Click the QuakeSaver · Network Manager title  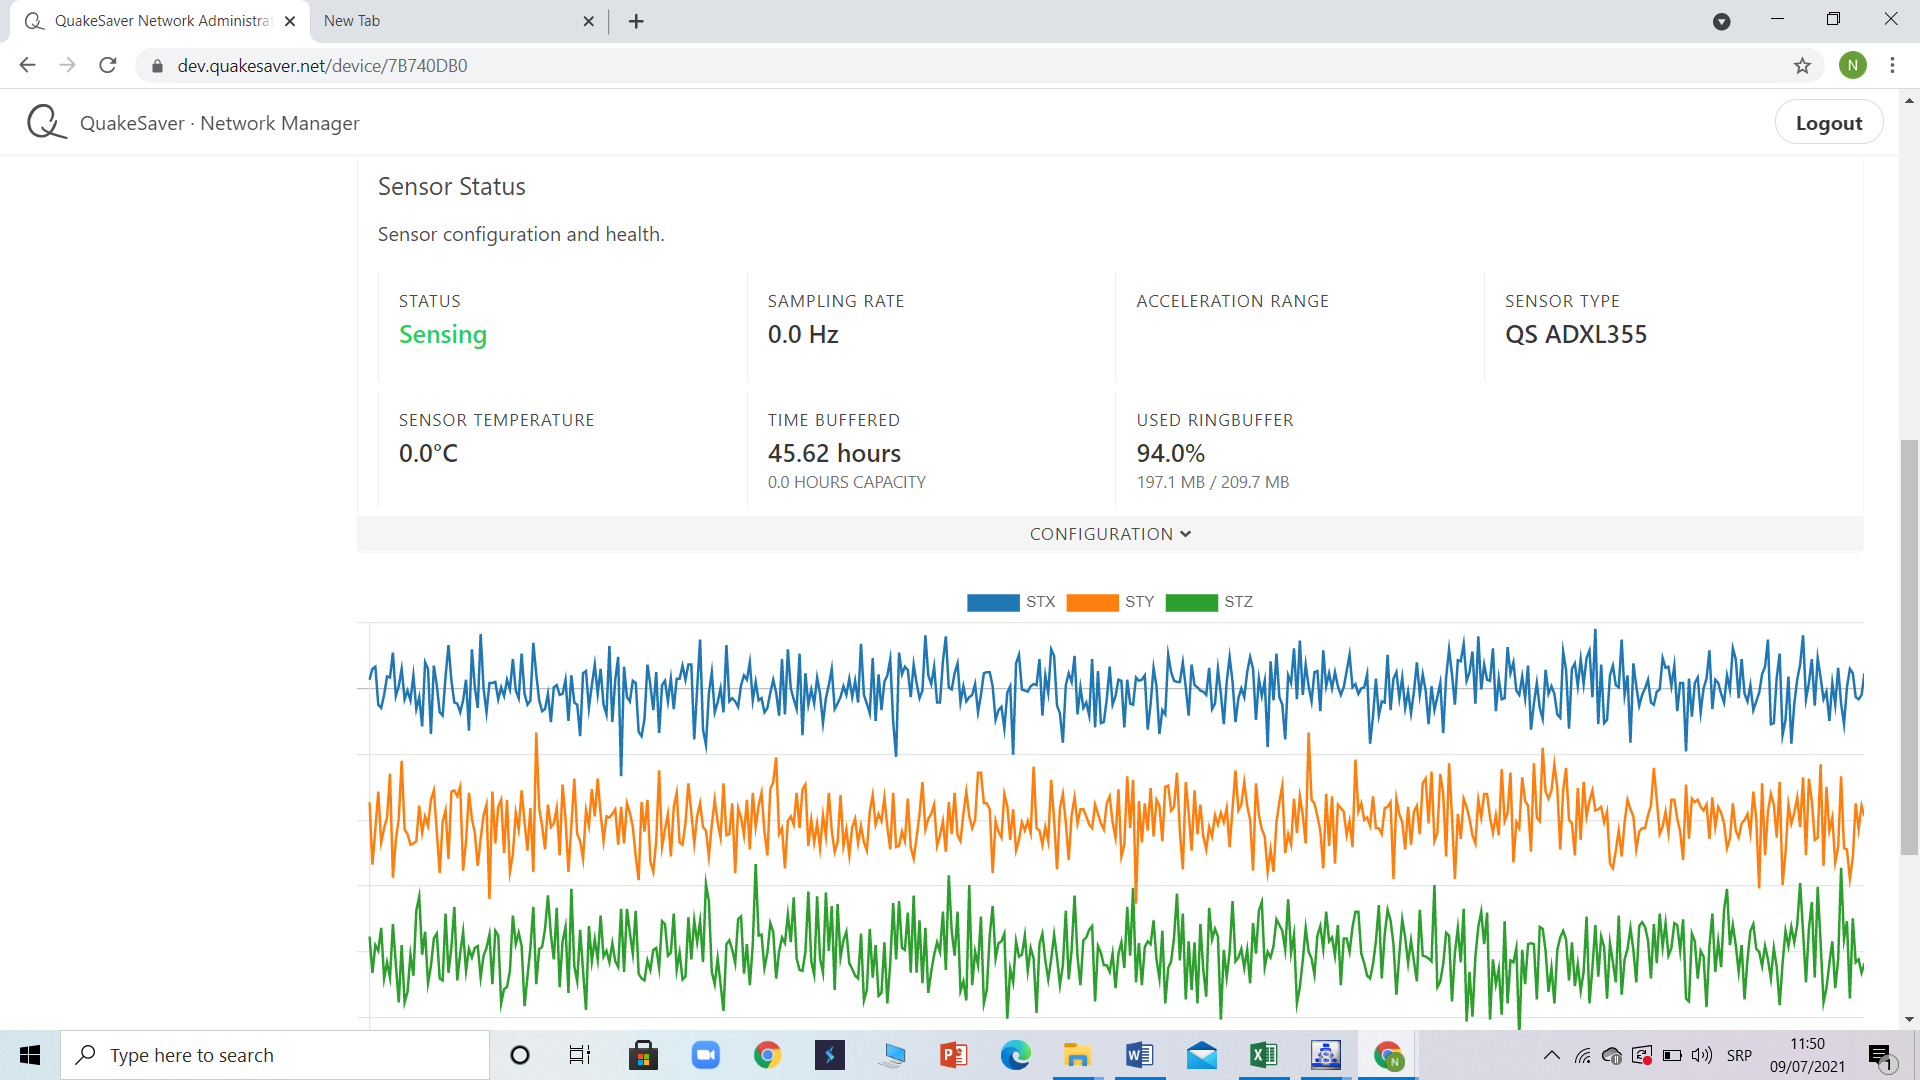click(x=219, y=123)
